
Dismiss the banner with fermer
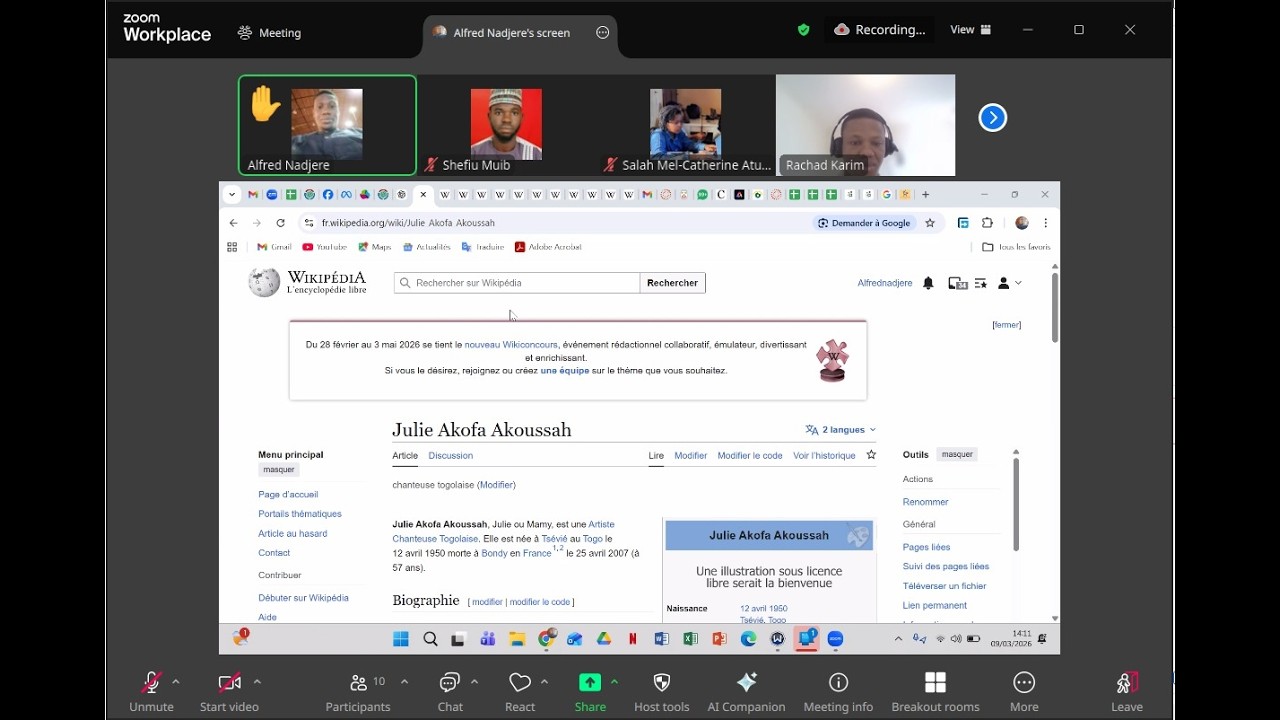tap(1006, 325)
